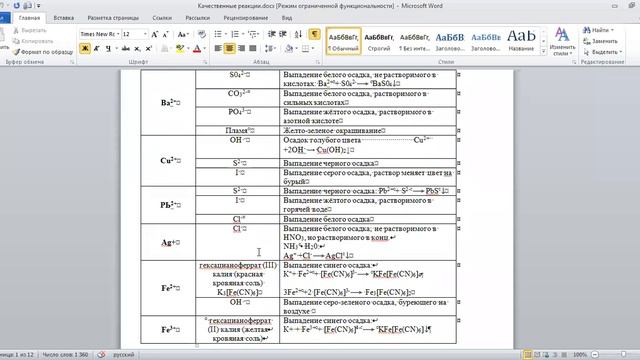Click numbered list icon
Image resolution: width=640 pixels, height=360 pixels.
(235, 34)
